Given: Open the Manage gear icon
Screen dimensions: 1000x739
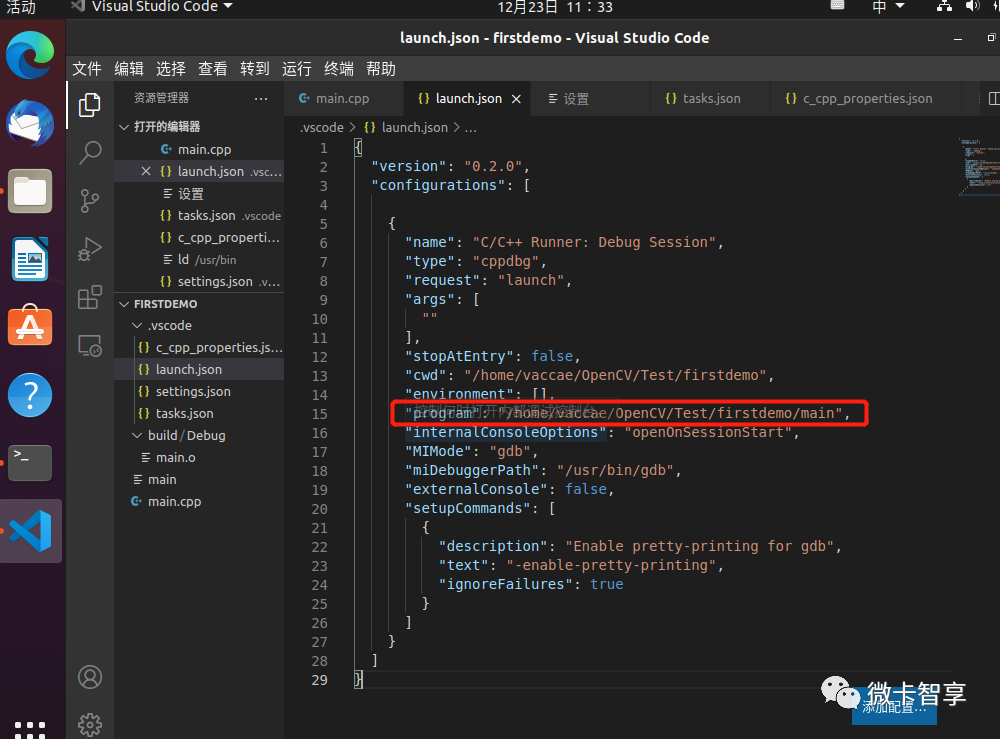Looking at the screenshot, I should (x=90, y=724).
